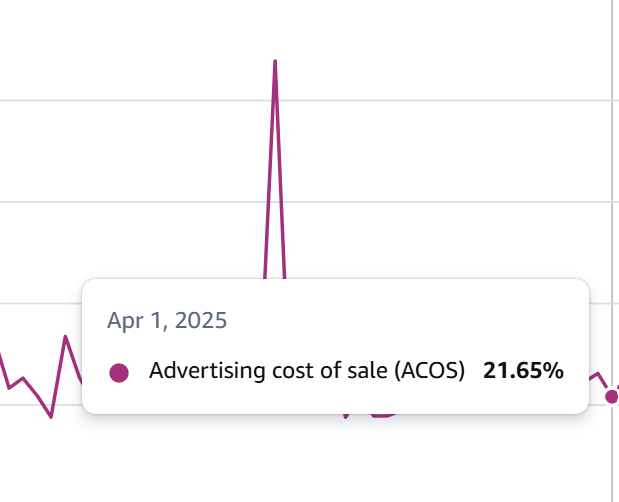The image size is (619, 502).
Task: Click the small peak just right of the tooltip
Action: click(x=598, y=373)
